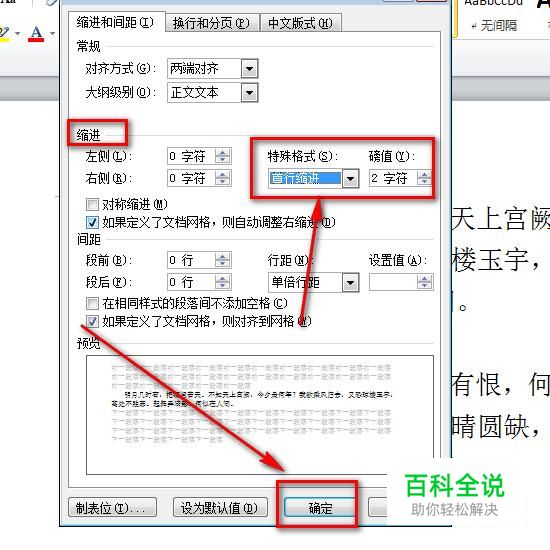The height and width of the screenshot is (550, 550).
Task: Click the 制表位 button
Action: tap(112, 508)
